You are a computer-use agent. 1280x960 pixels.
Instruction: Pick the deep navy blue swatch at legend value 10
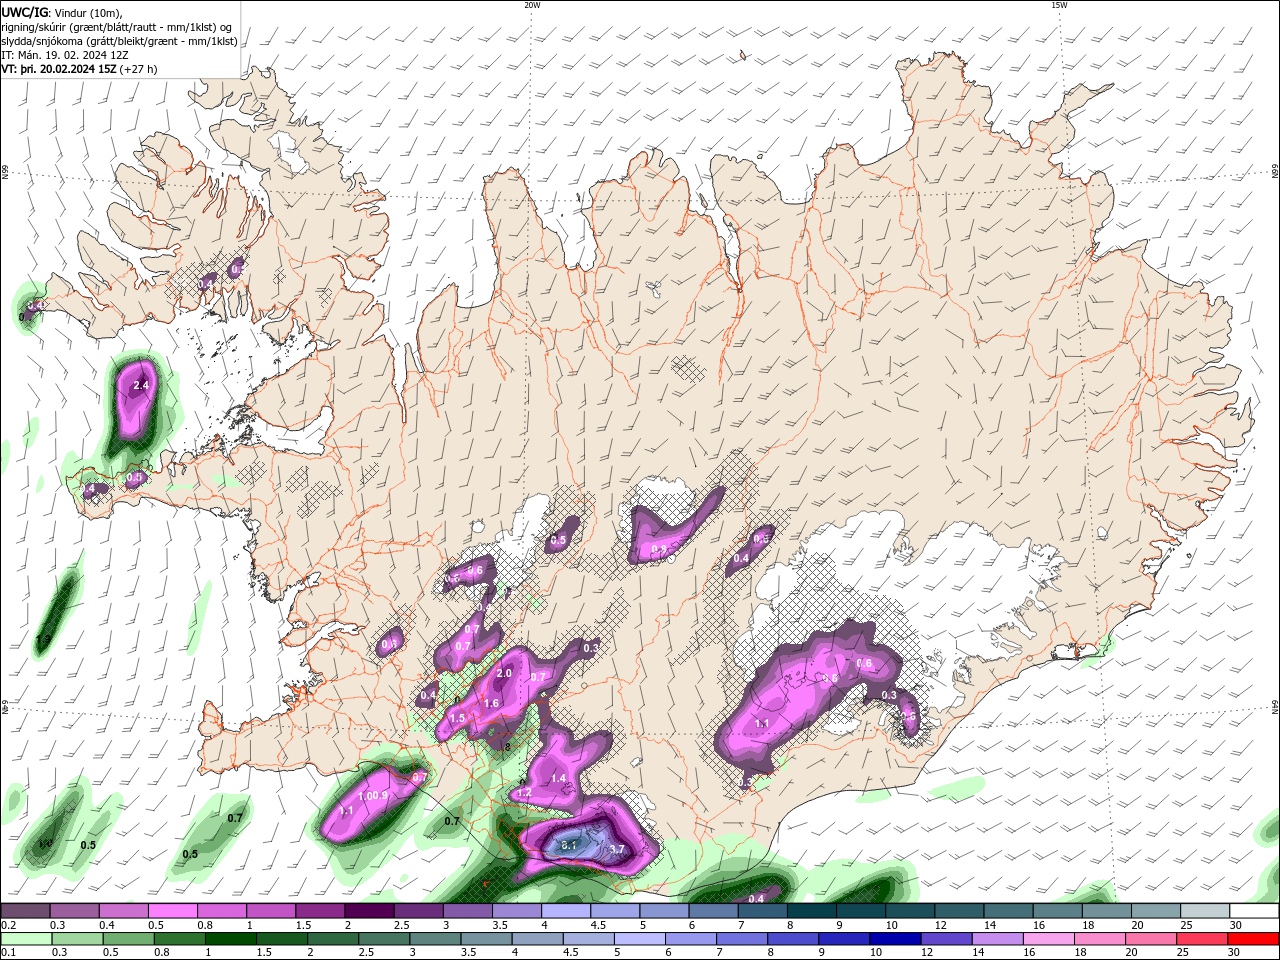click(x=894, y=939)
